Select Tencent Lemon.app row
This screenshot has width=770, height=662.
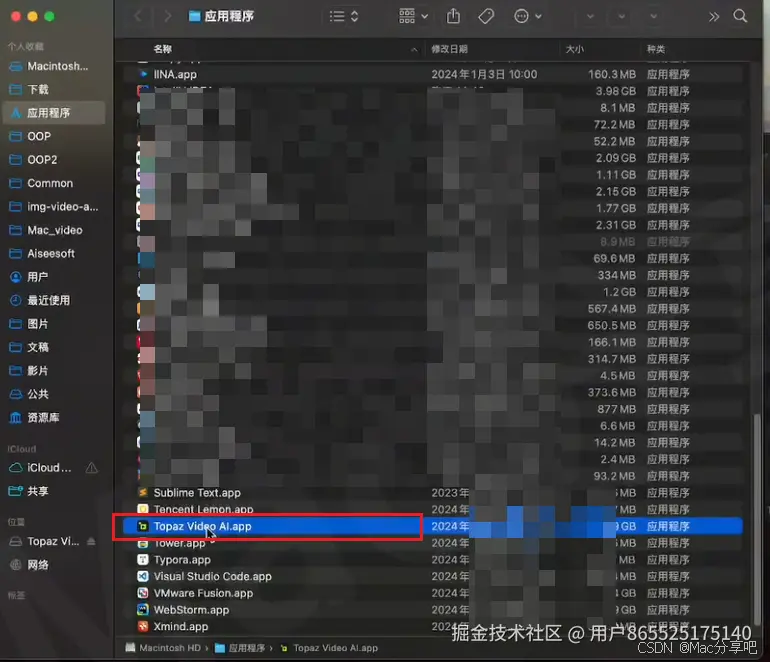tap(433, 509)
